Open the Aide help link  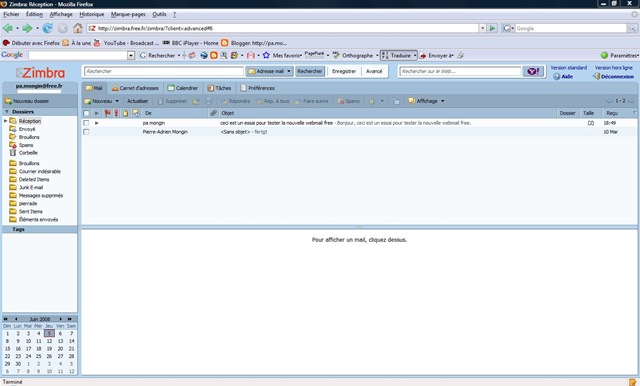pyautogui.click(x=563, y=76)
